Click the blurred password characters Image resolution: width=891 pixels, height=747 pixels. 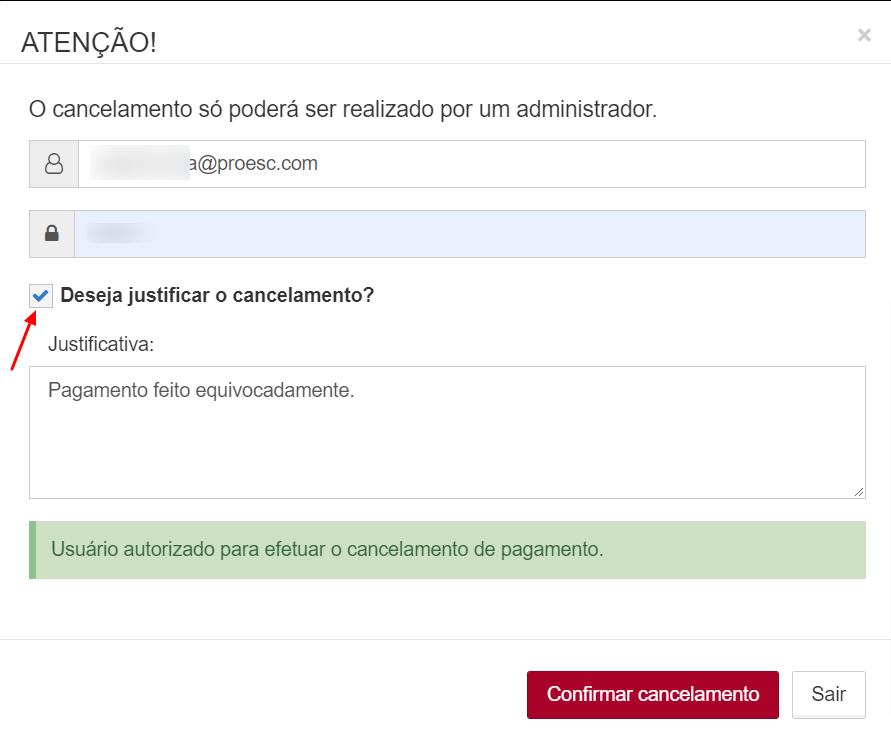(120, 233)
